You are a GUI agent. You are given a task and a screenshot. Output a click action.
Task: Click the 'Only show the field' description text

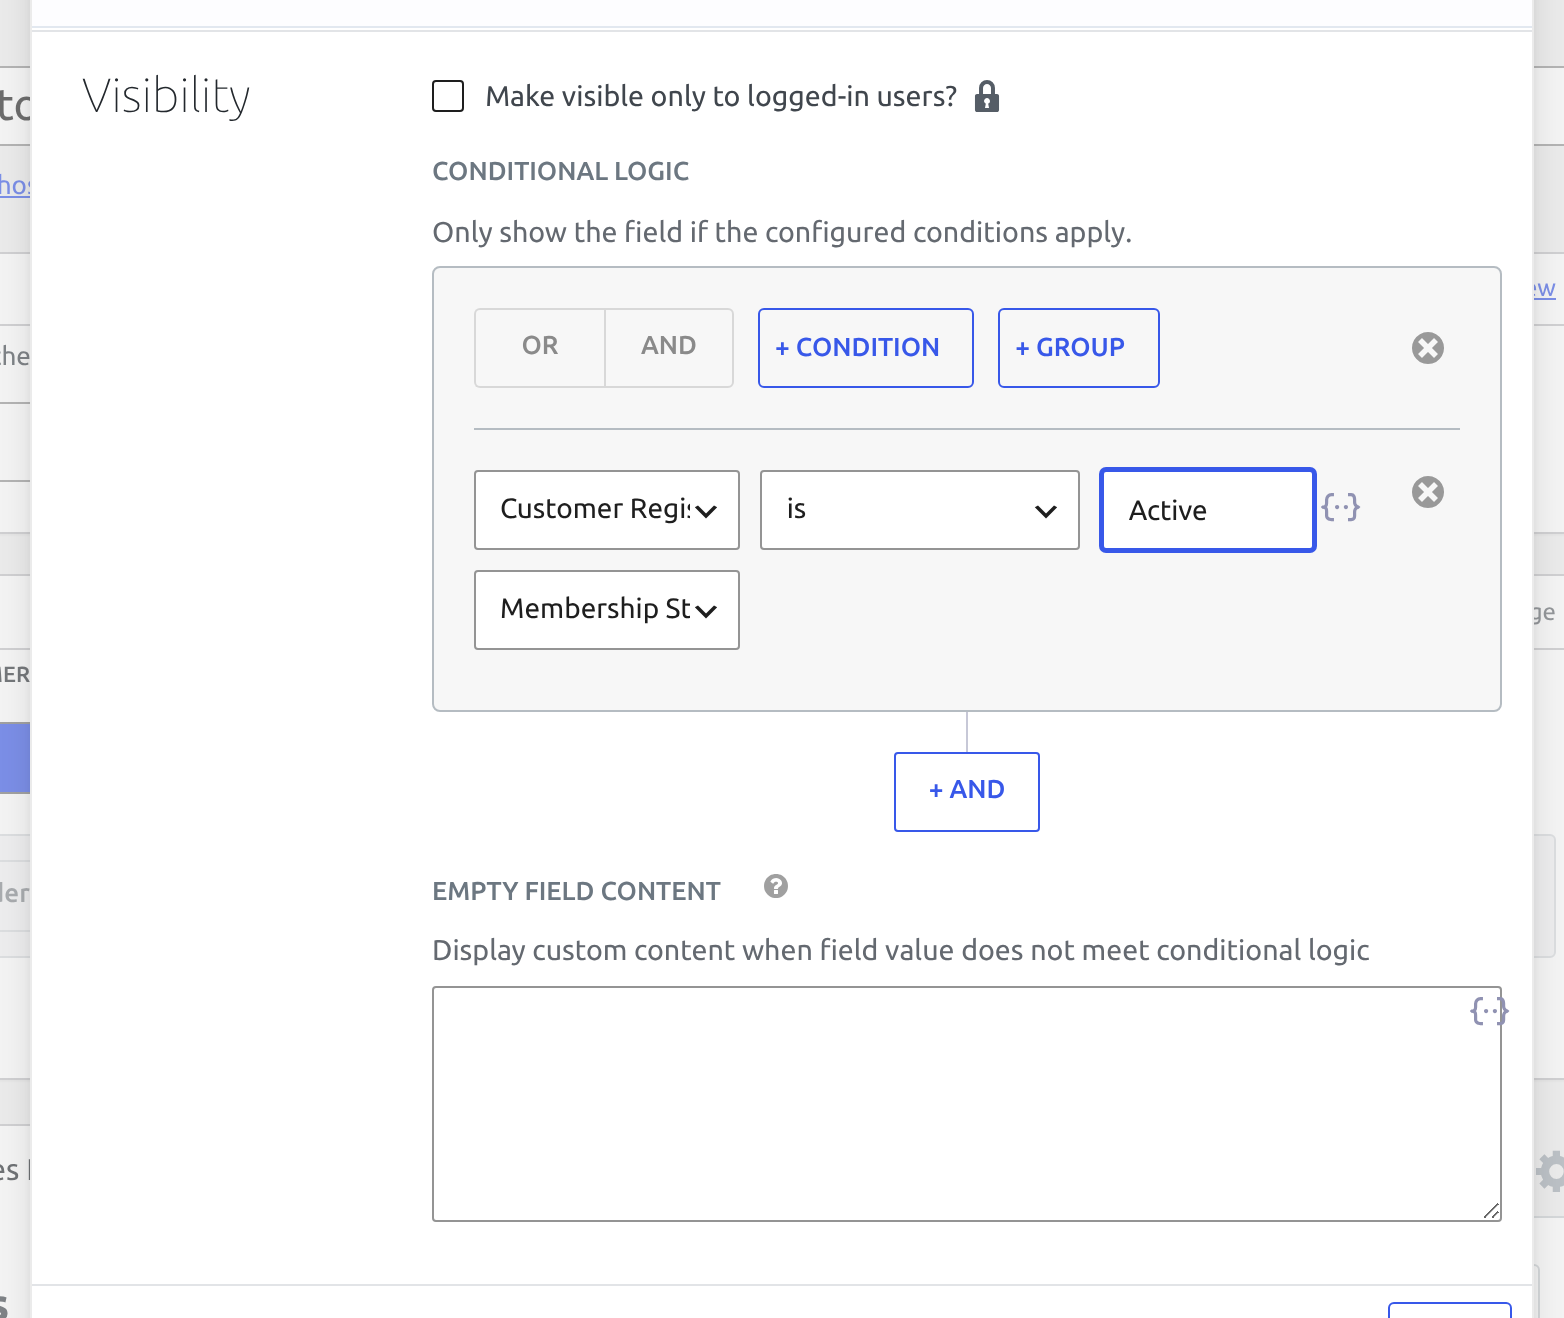point(782,232)
